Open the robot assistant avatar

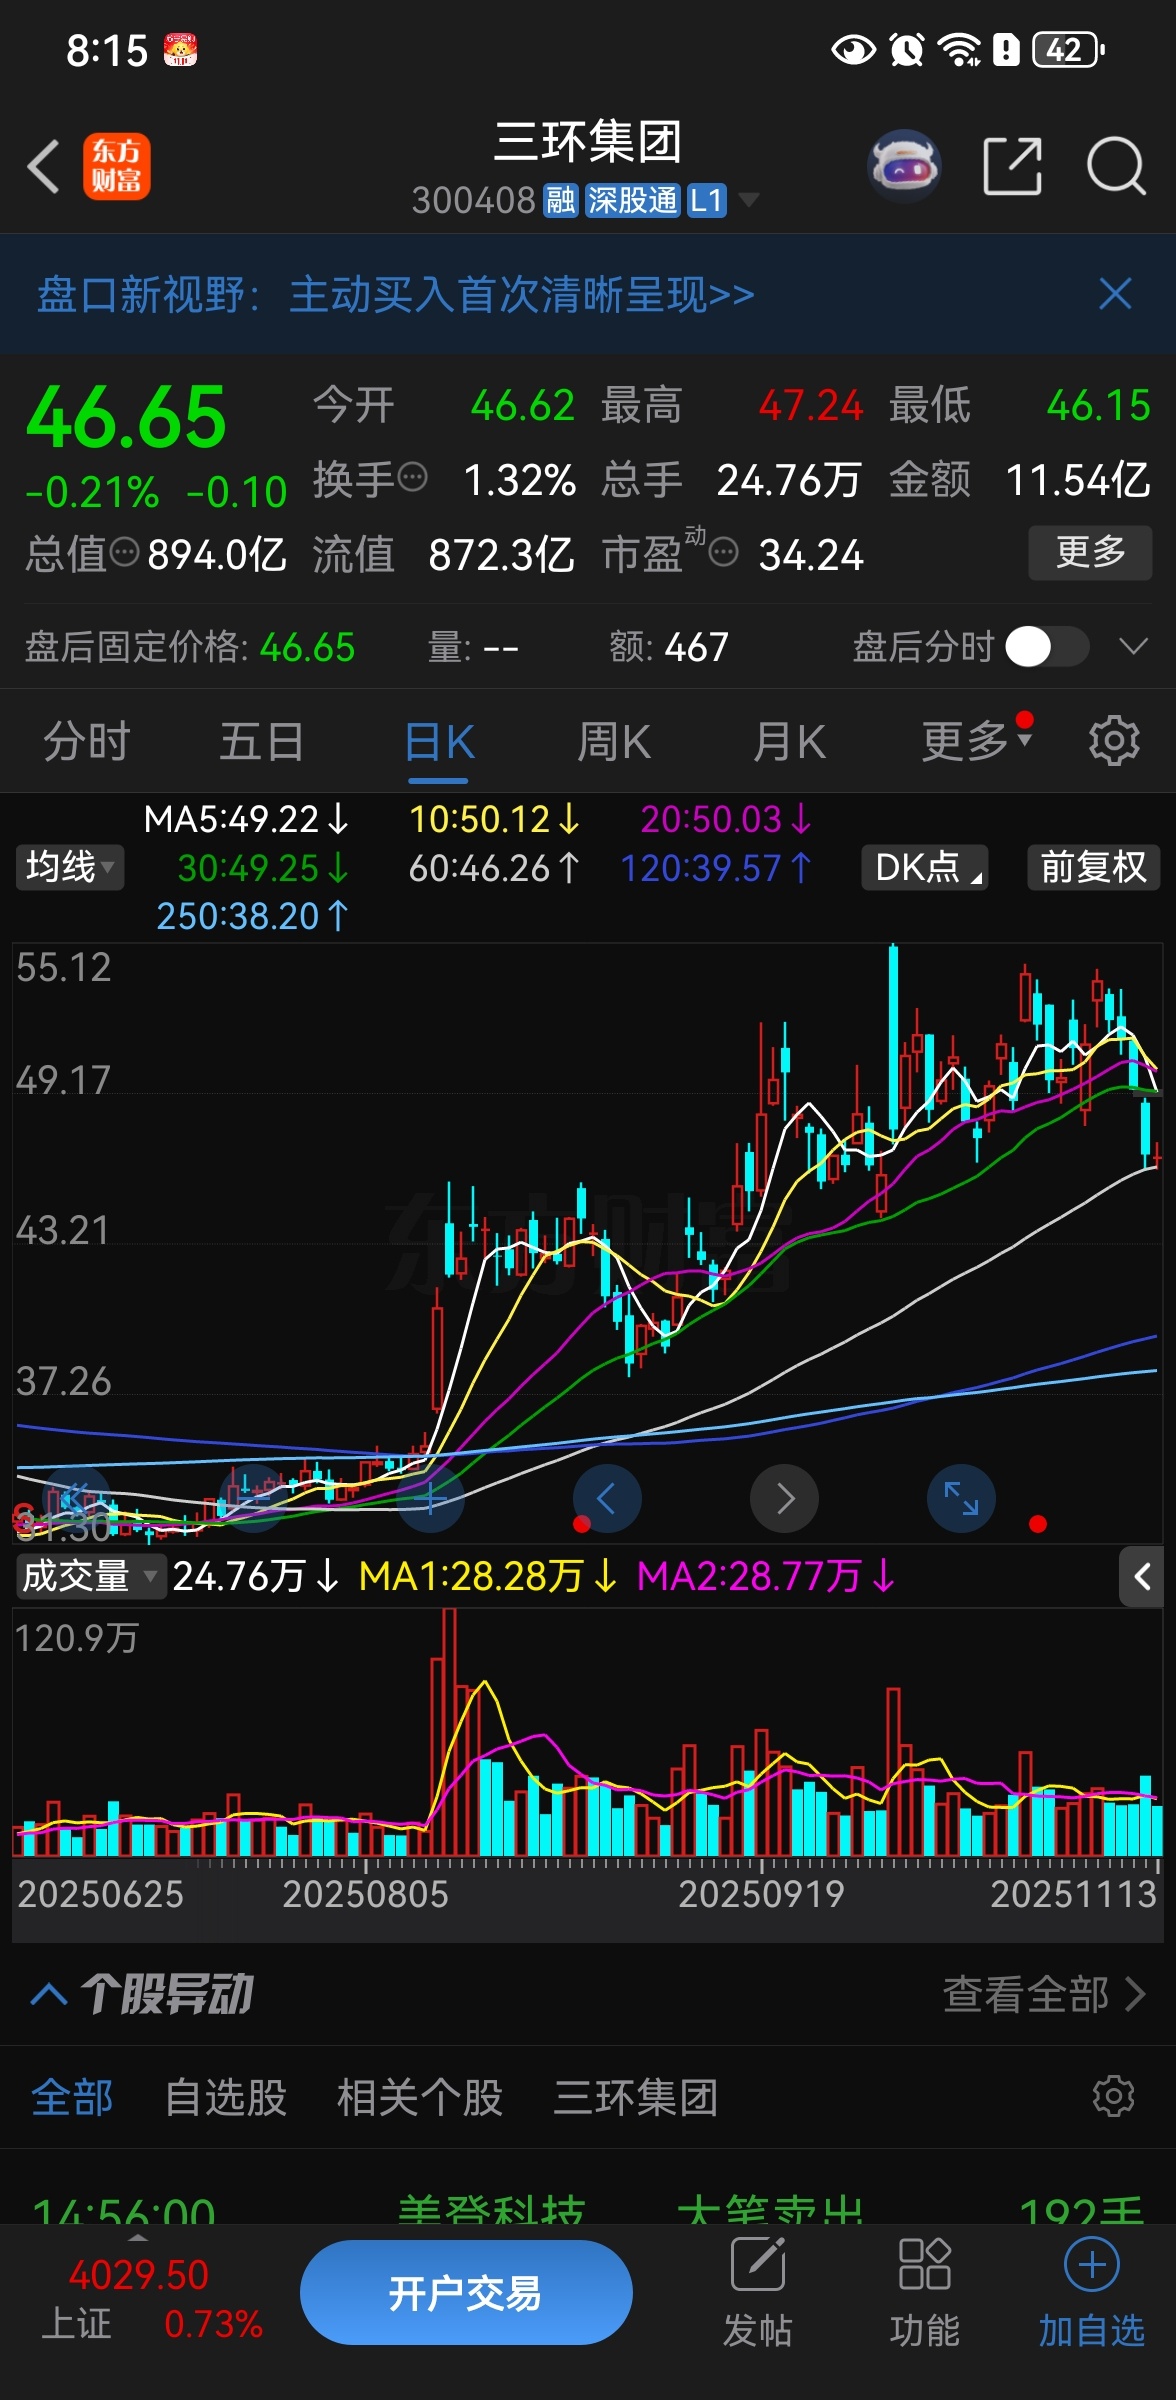point(904,166)
